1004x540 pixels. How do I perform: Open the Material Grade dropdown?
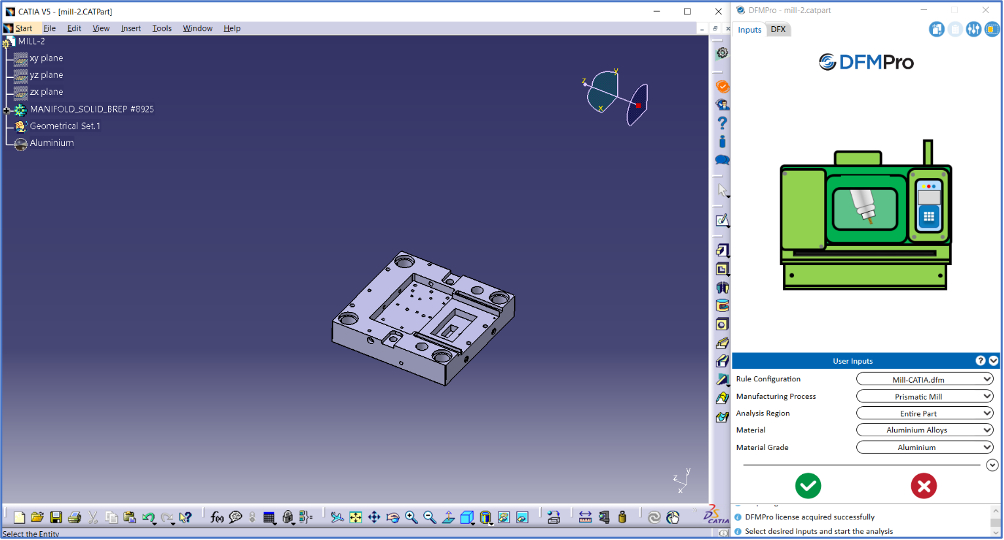coord(925,447)
